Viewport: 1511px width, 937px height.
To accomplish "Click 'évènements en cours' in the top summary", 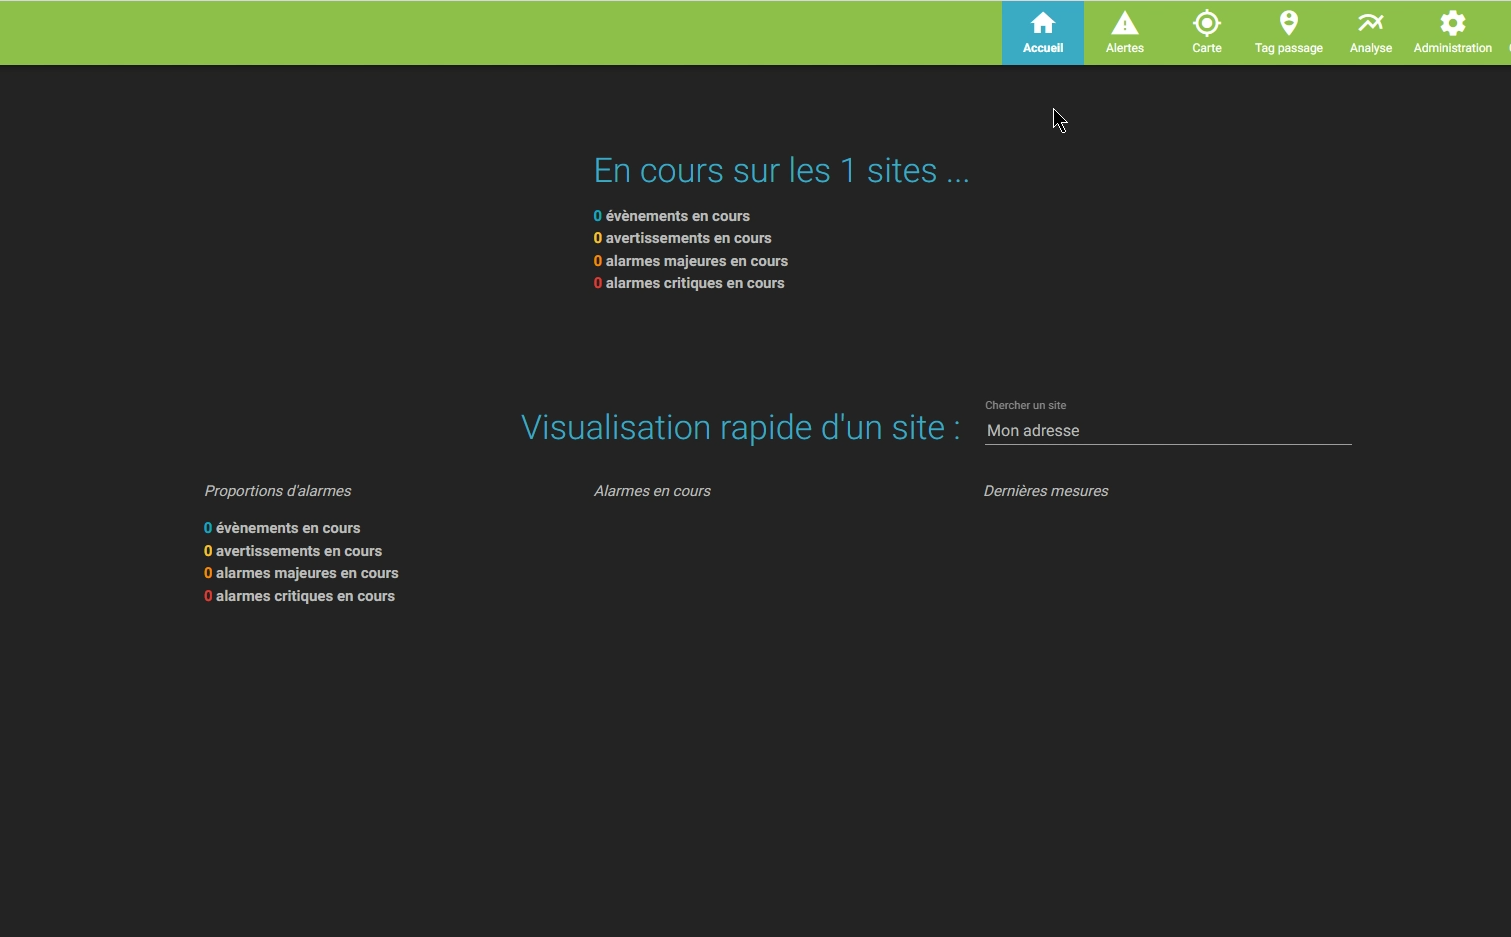I will click(x=677, y=216).
